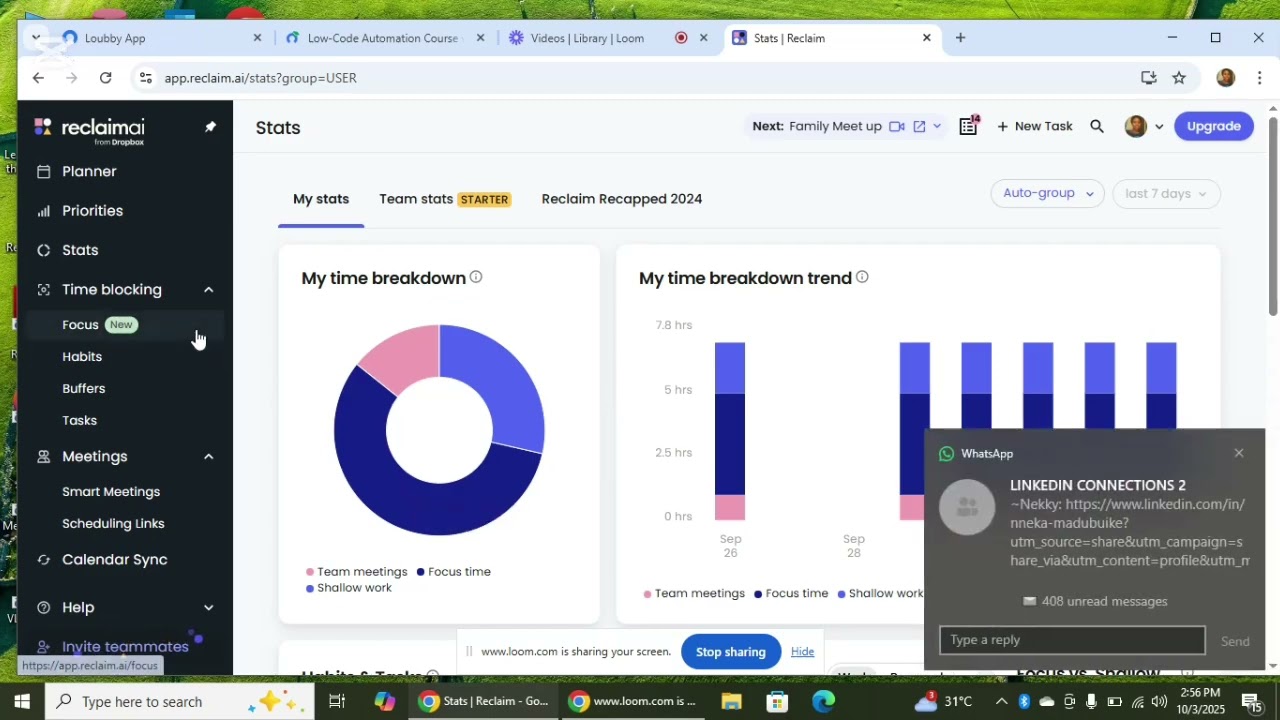Image resolution: width=1280 pixels, height=720 pixels.
Task: Open the Auto-group dropdown
Action: pos(1047,194)
